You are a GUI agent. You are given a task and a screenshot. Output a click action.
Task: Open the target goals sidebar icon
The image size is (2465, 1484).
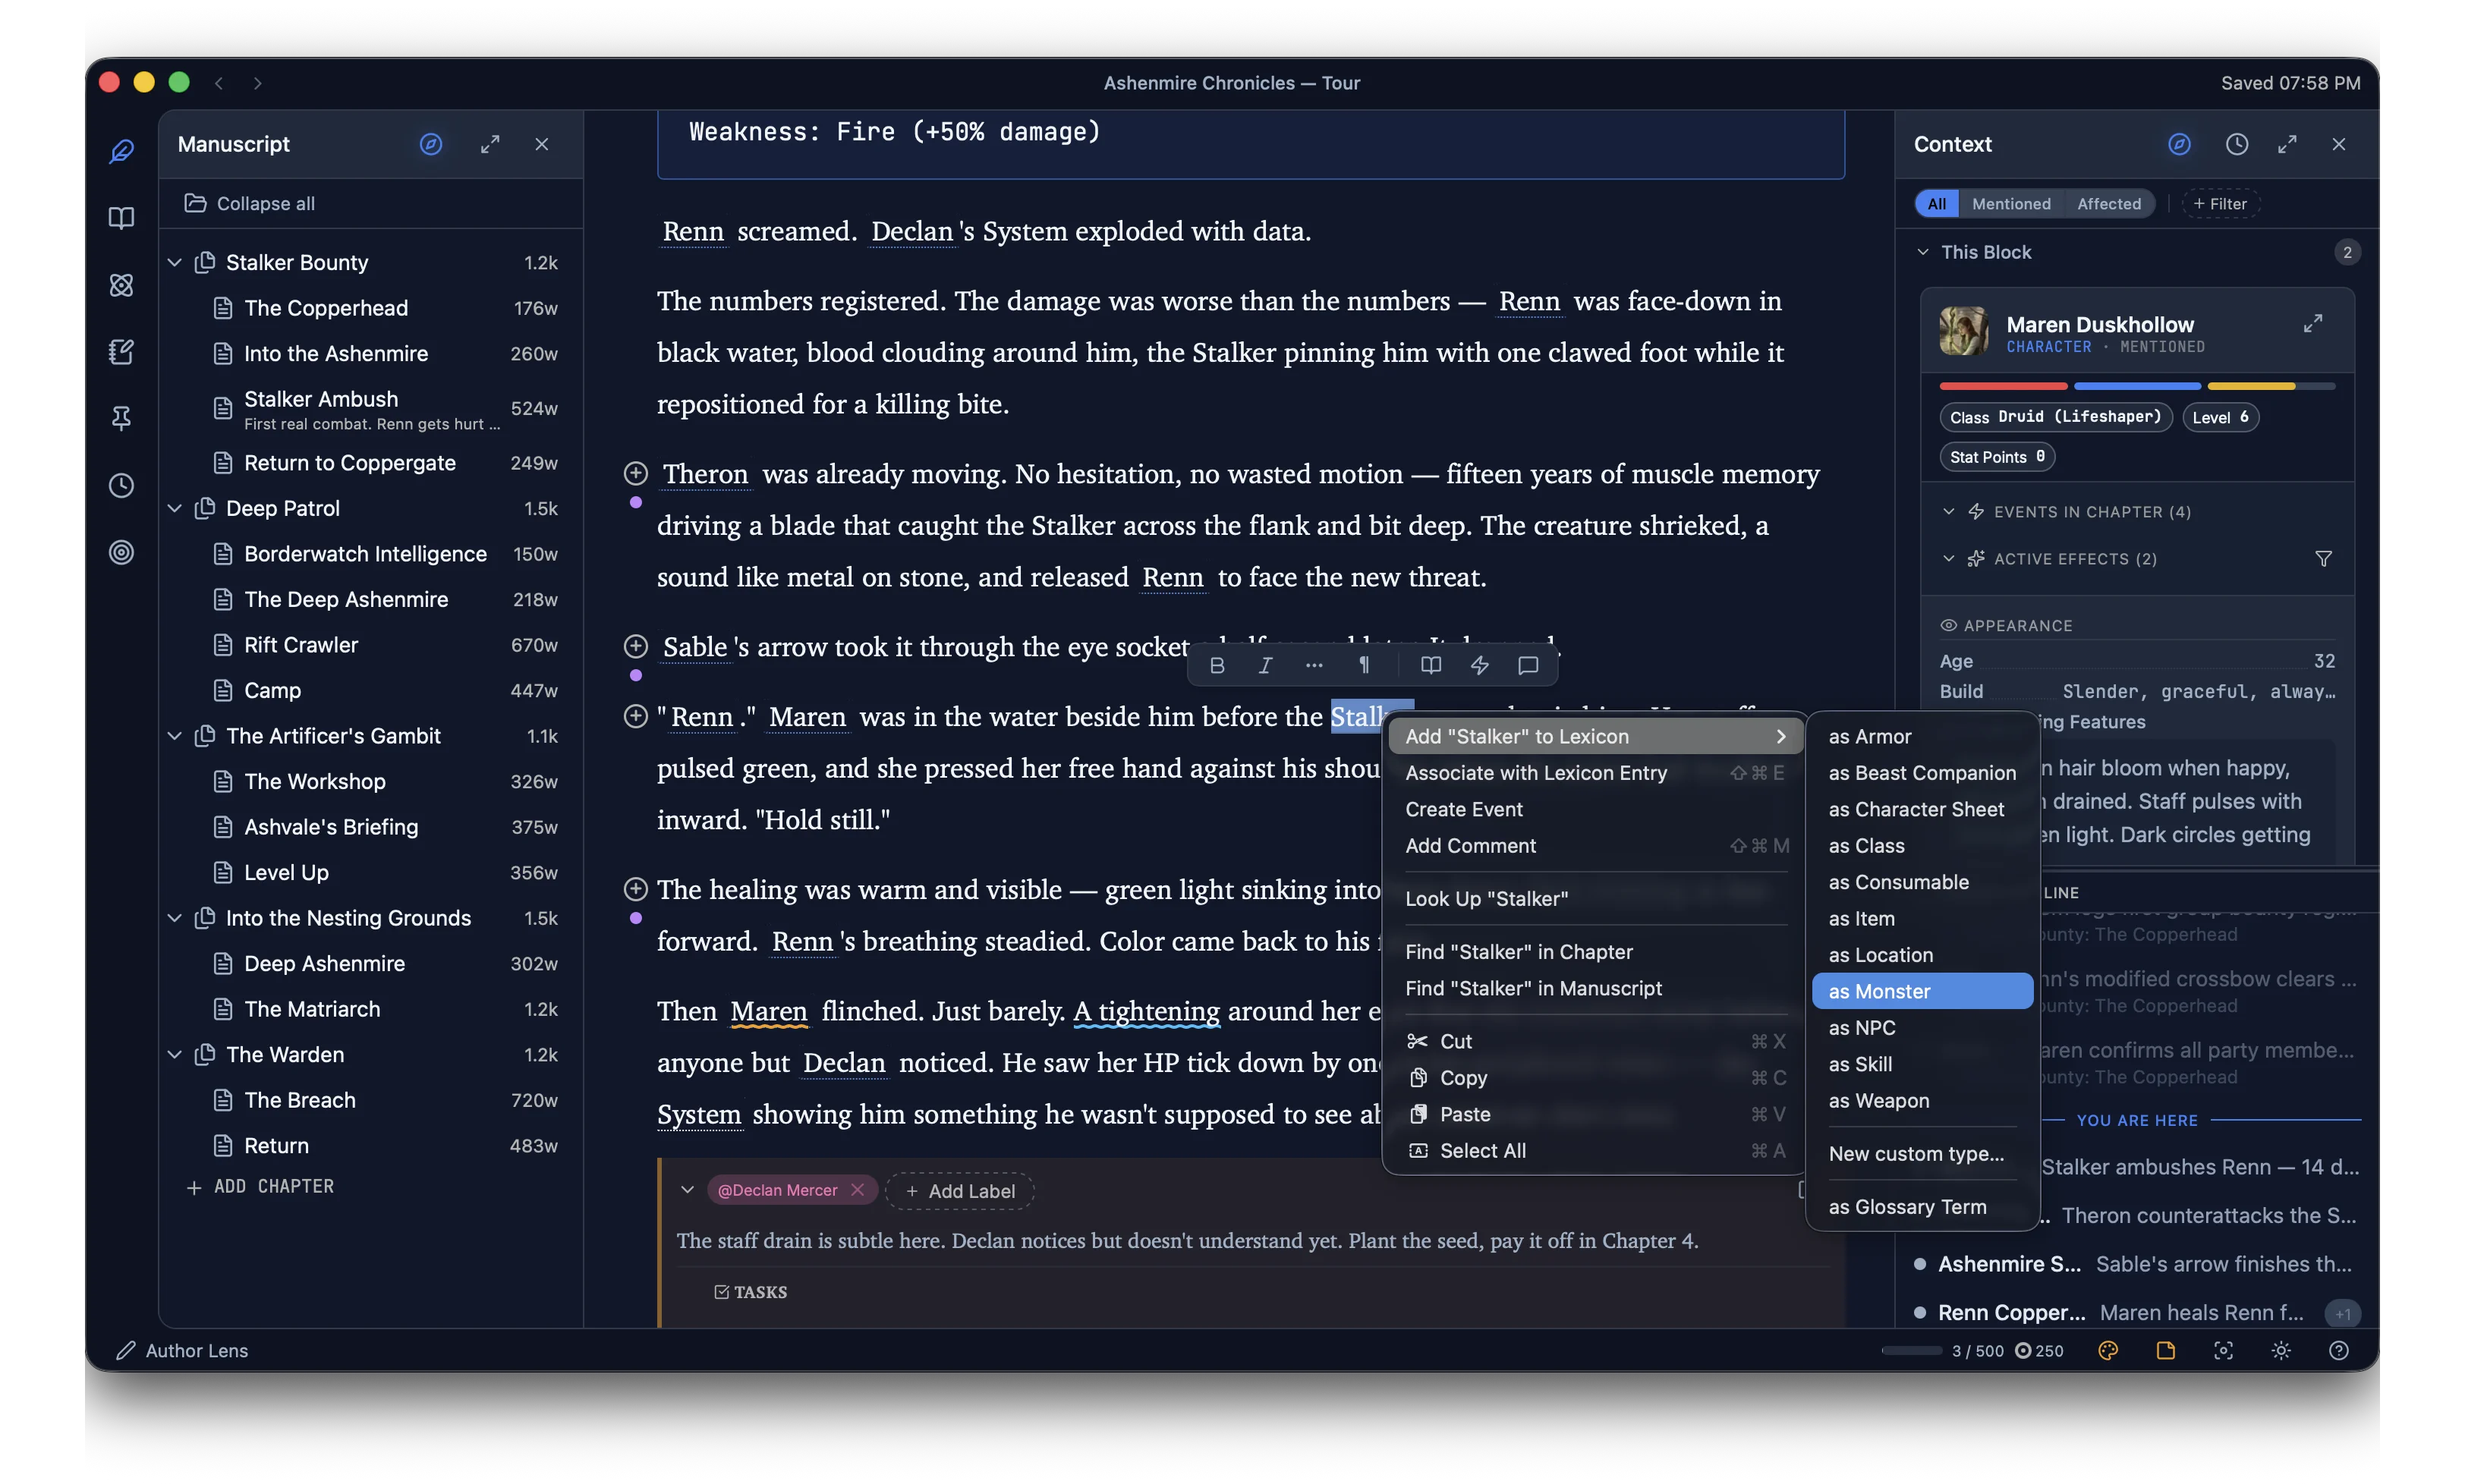coord(121,552)
